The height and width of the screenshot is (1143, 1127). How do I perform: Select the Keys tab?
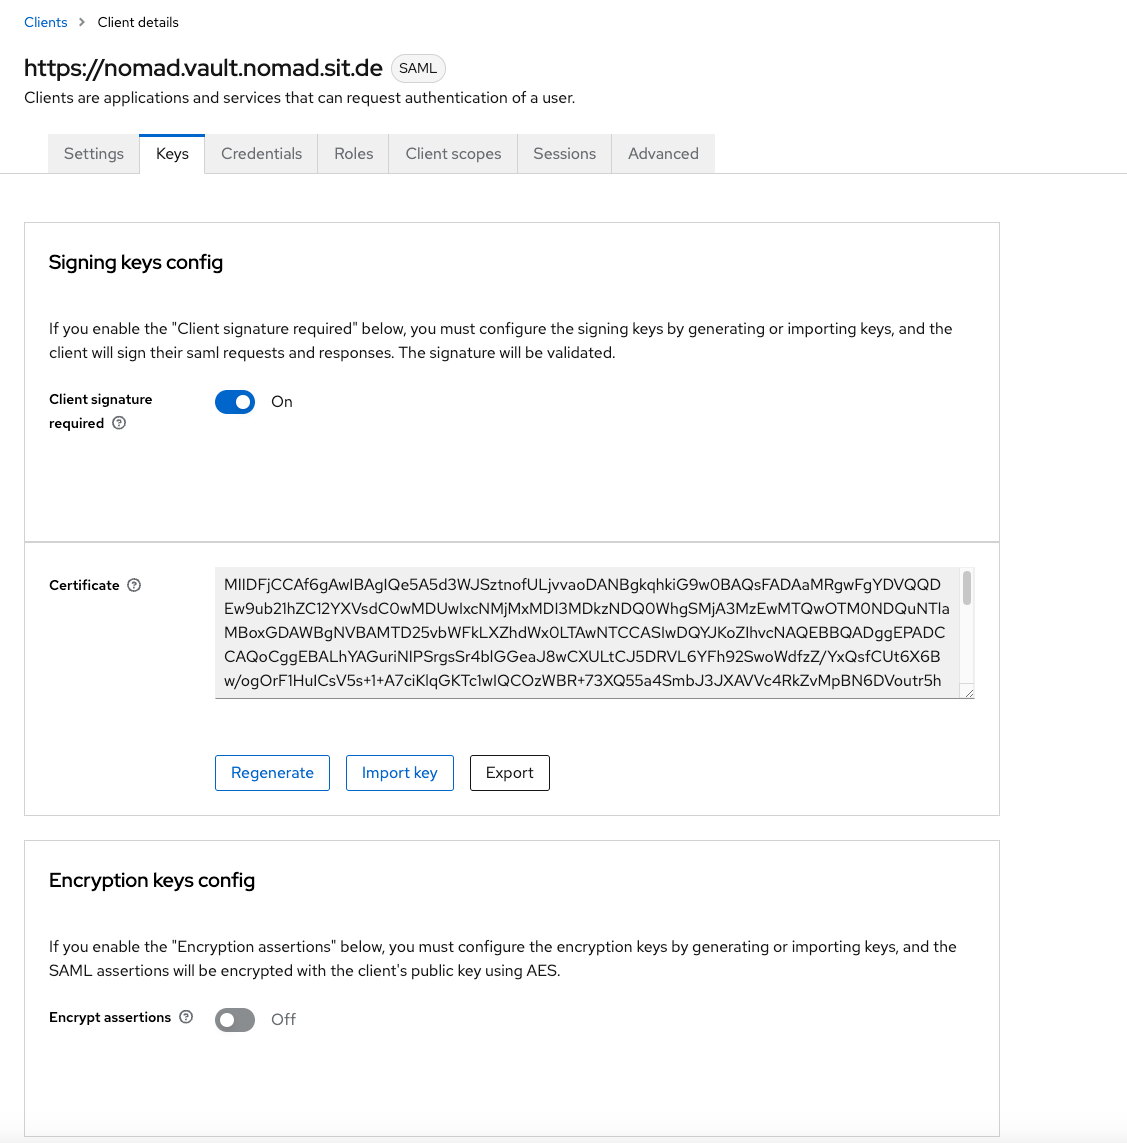pyautogui.click(x=172, y=154)
